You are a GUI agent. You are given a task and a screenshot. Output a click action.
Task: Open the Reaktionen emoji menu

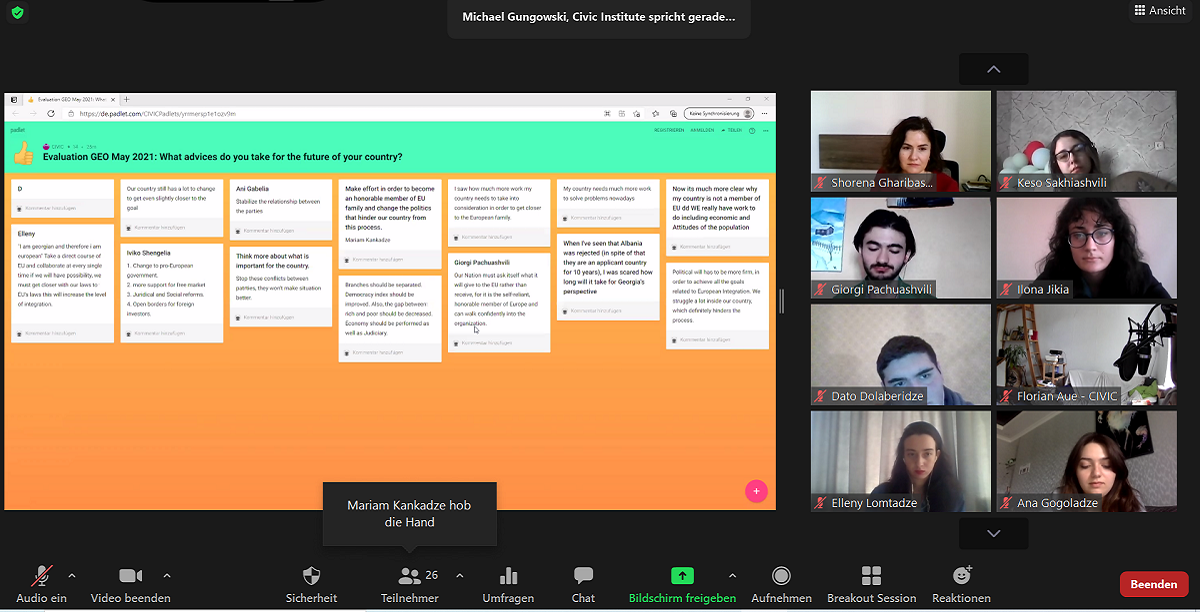click(x=962, y=577)
